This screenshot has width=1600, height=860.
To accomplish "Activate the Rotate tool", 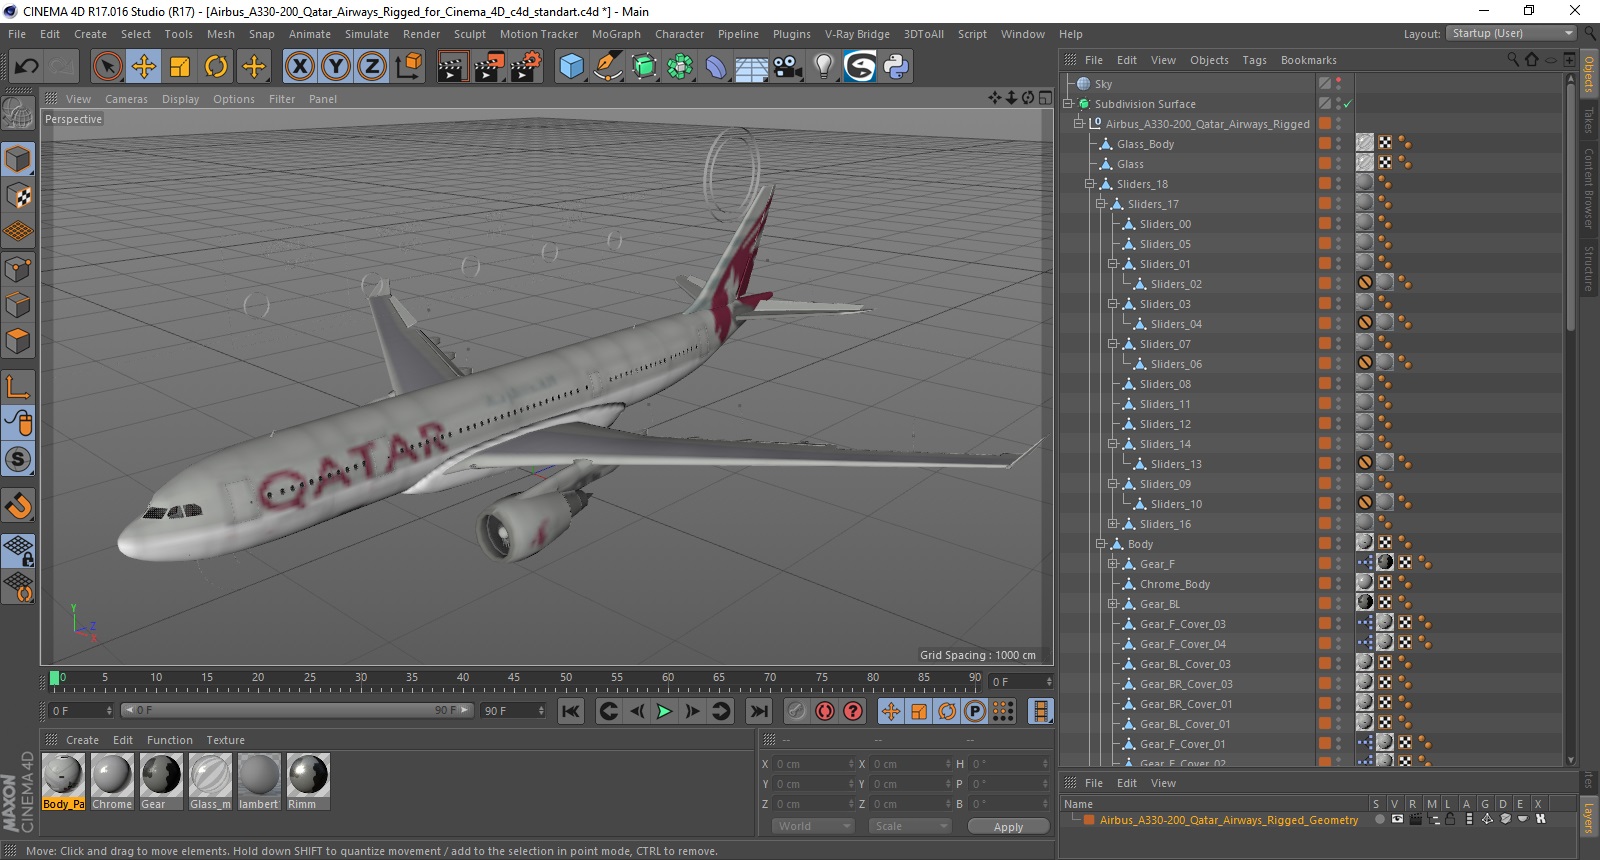I will pyautogui.click(x=216, y=67).
